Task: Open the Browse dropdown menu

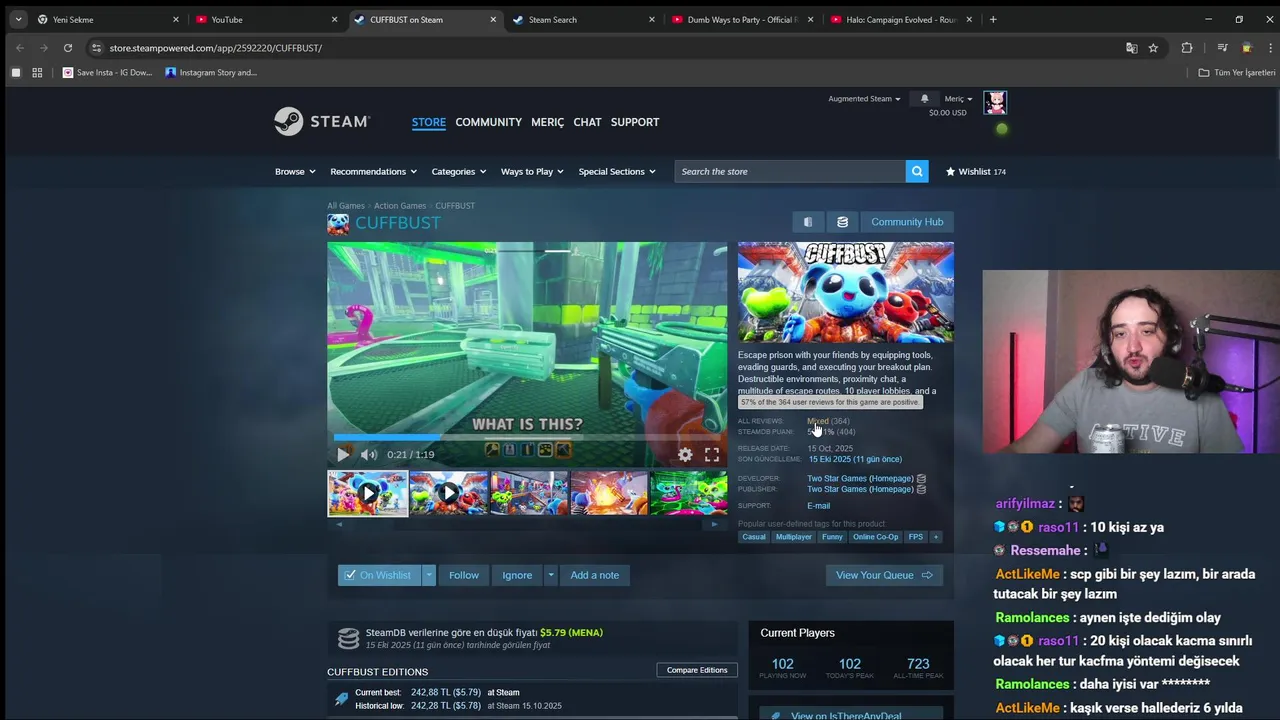Action: click(295, 171)
